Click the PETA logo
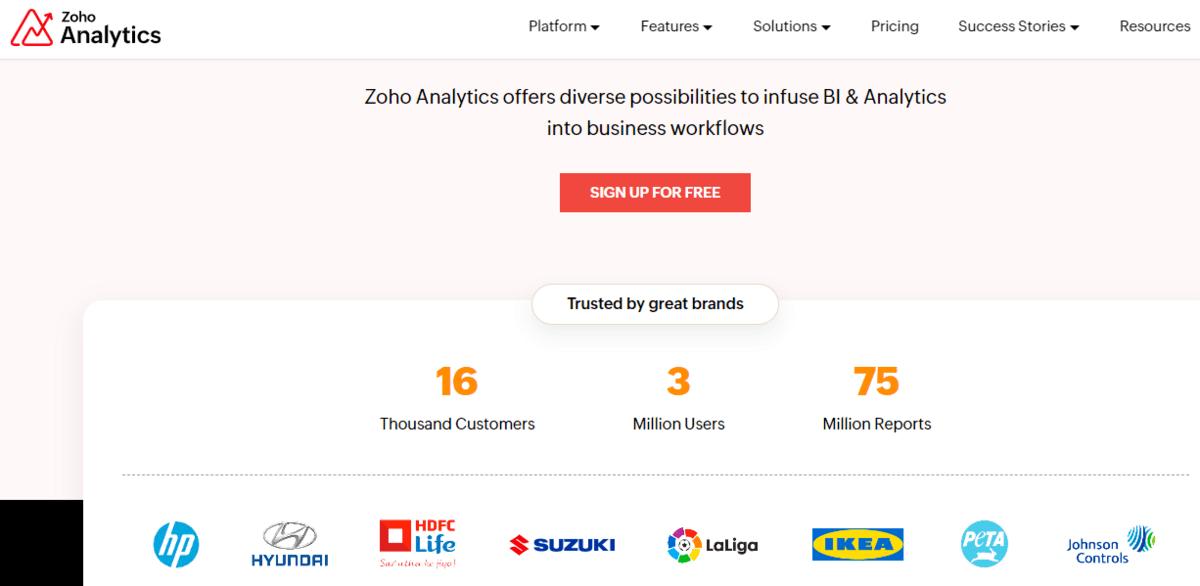The height and width of the screenshot is (586, 1200). coord(984,545)
